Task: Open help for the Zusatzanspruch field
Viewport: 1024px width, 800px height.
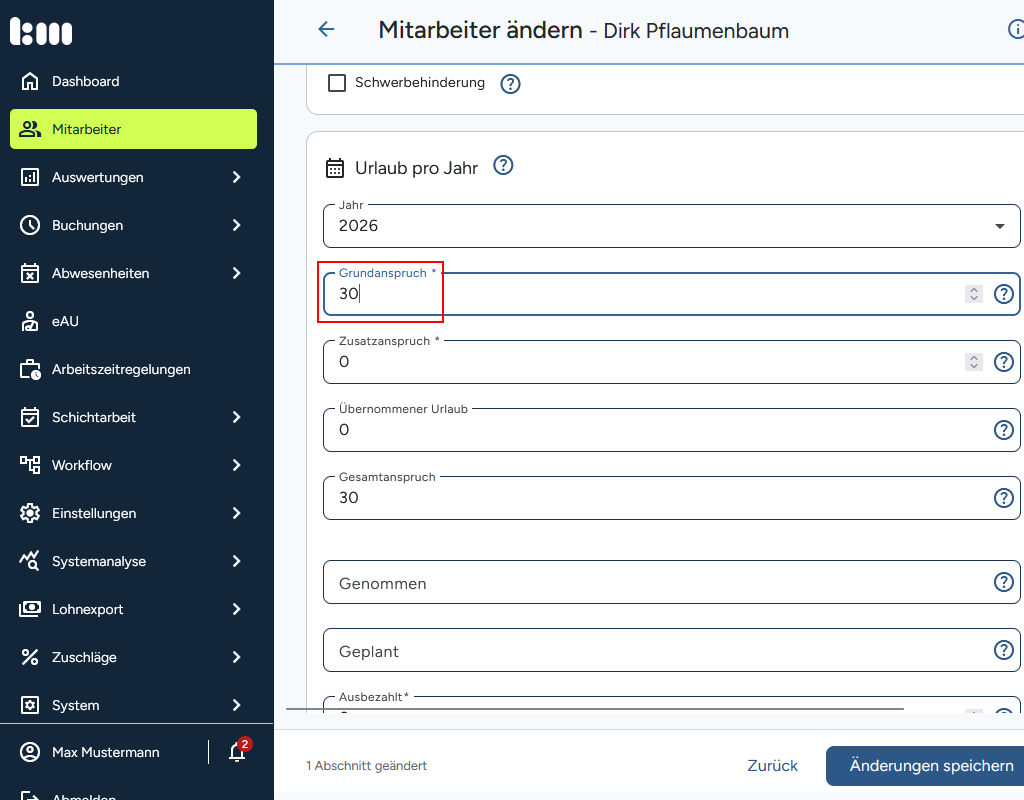Action: (x=1004, y=362)
